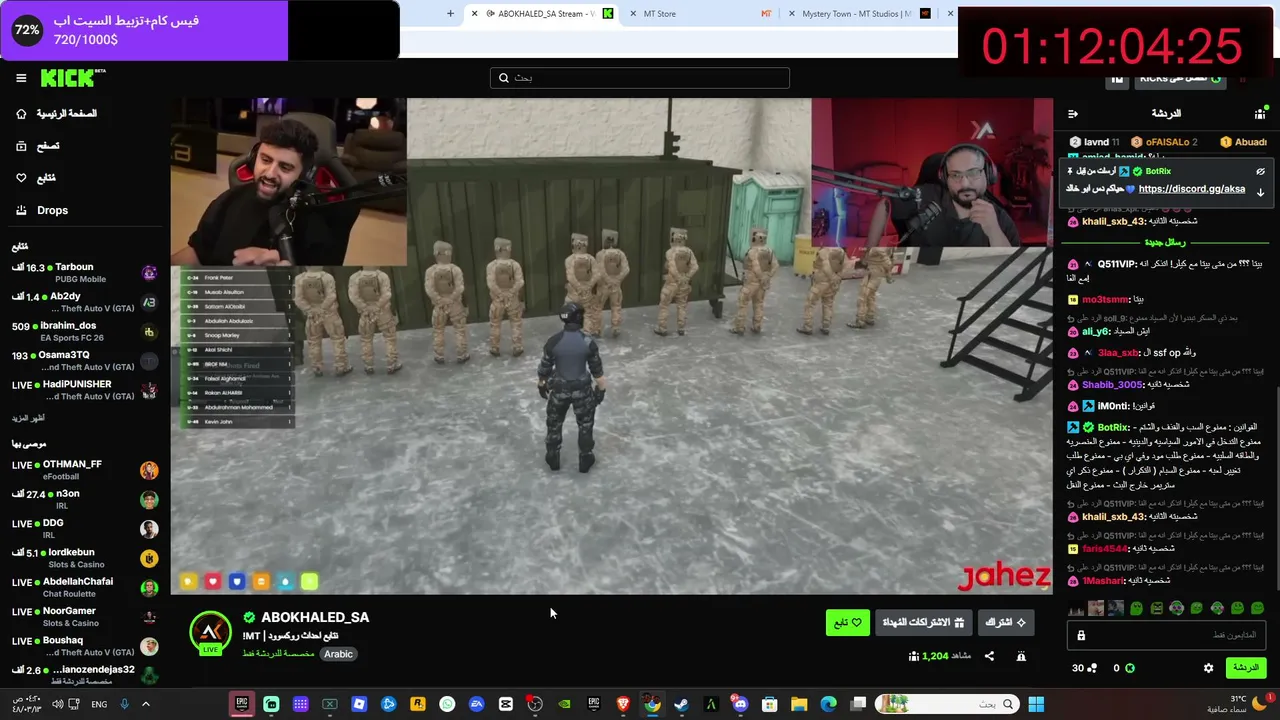Open Discord from the taskbar
Image resolution: width=1280 pixels, height=720 pixels.
740,704
